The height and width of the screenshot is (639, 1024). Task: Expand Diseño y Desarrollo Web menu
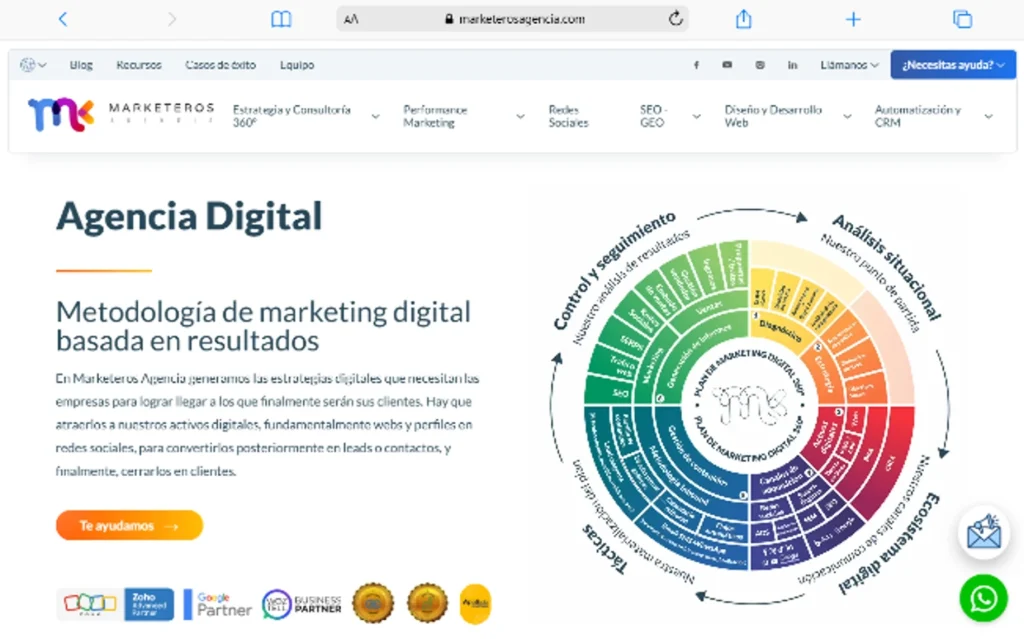pos(788,116)
